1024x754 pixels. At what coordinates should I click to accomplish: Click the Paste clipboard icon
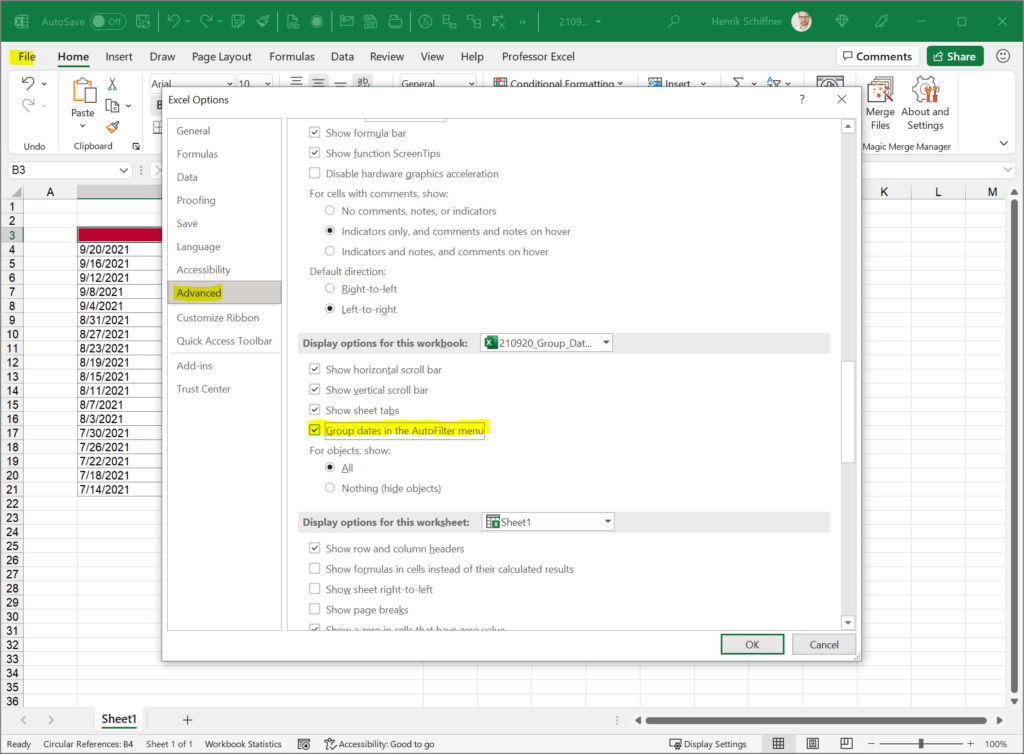84,91
